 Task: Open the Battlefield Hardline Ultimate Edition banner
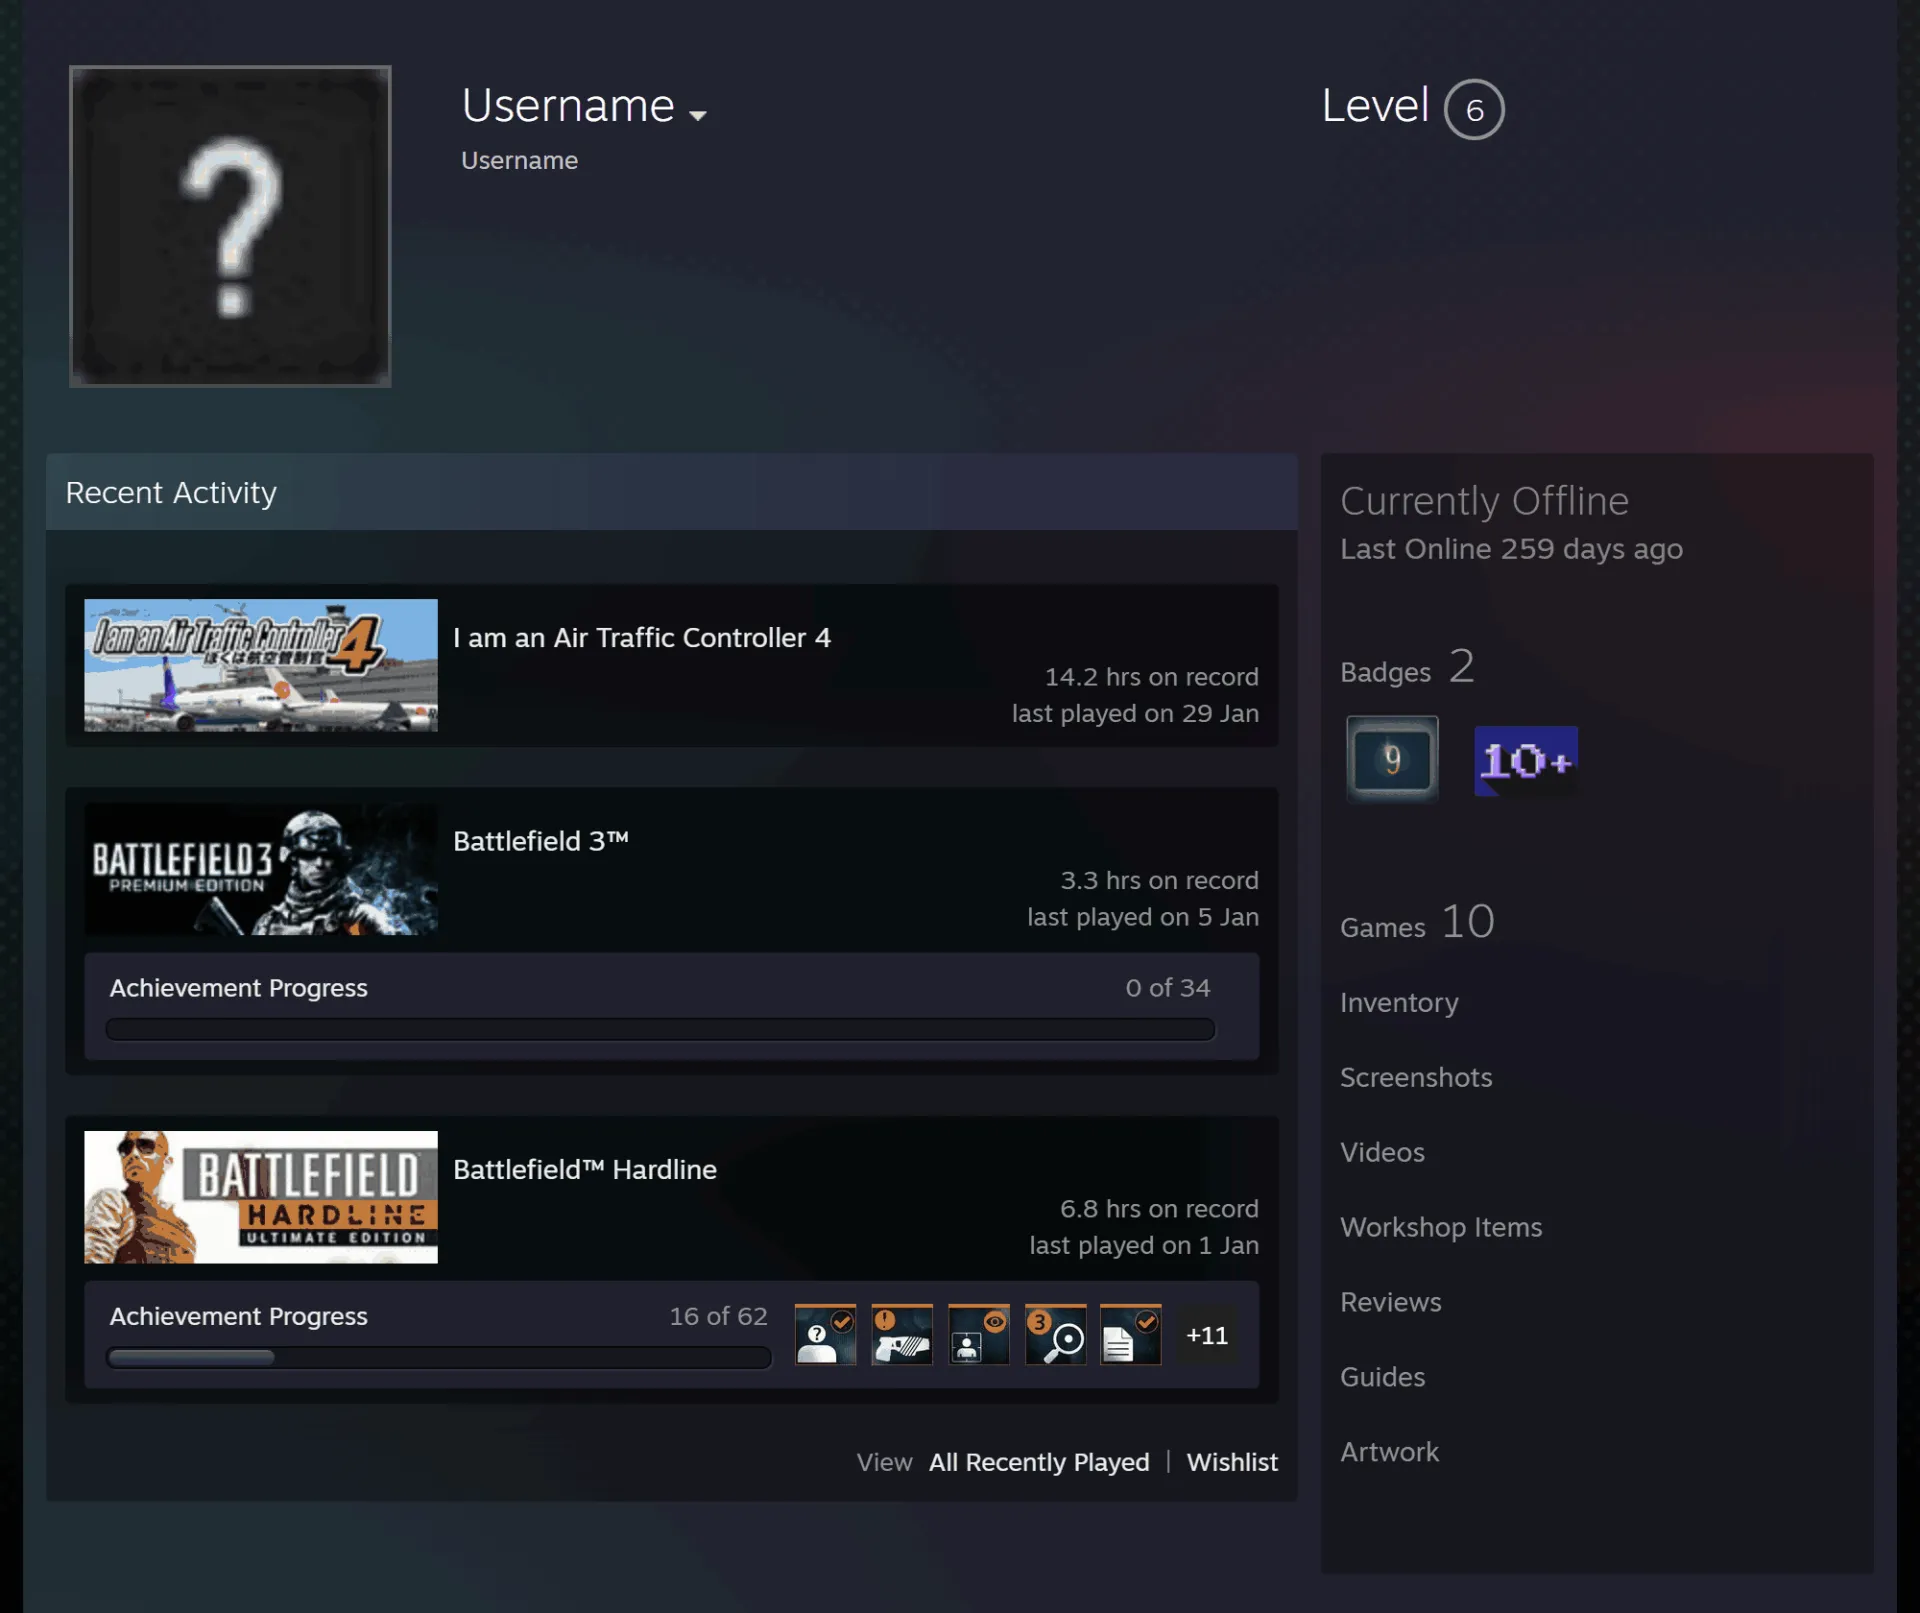(x=261, y=1197)
